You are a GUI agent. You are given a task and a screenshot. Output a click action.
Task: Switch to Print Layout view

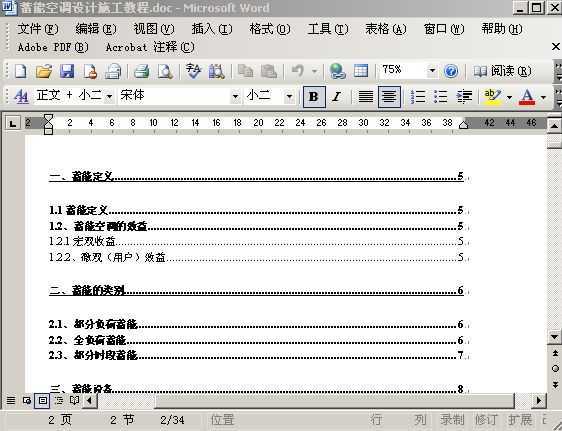[x=42, y=400]
